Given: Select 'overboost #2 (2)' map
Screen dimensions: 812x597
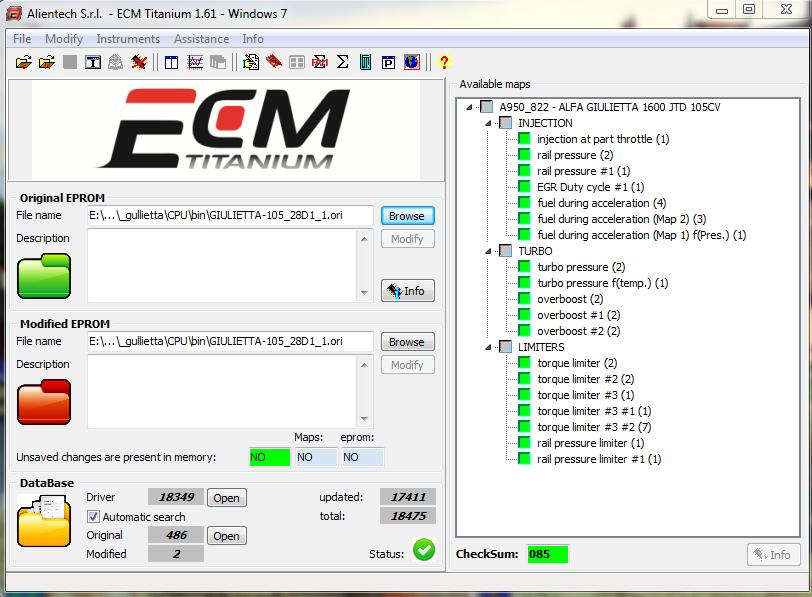Looking at the screenshot, I should pyautogui.click(x=578, y=331).
